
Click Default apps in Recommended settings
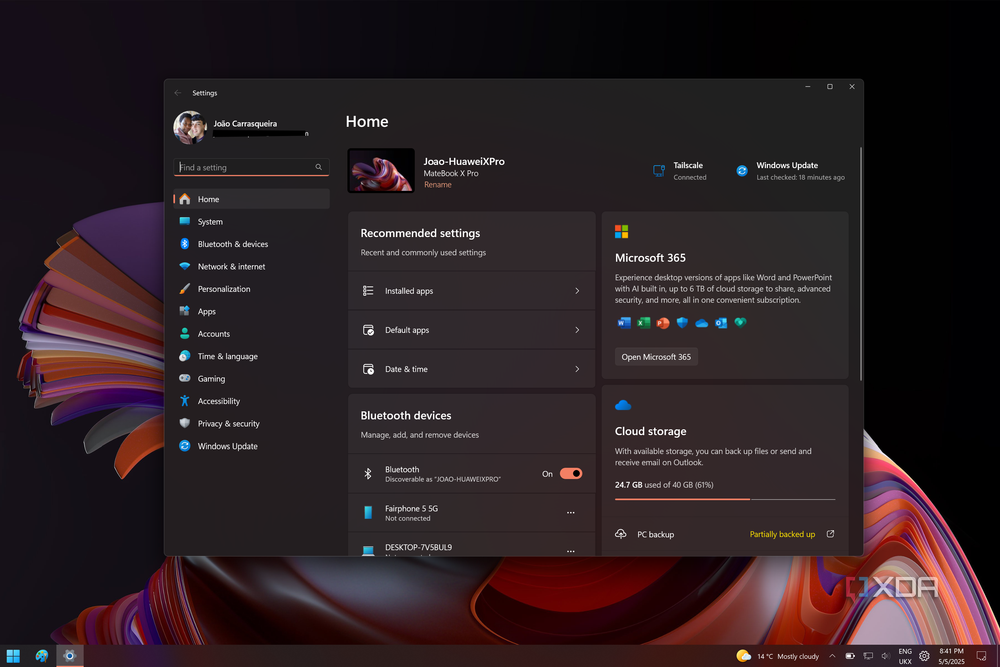pyautogui.click(x=472, y=330)
